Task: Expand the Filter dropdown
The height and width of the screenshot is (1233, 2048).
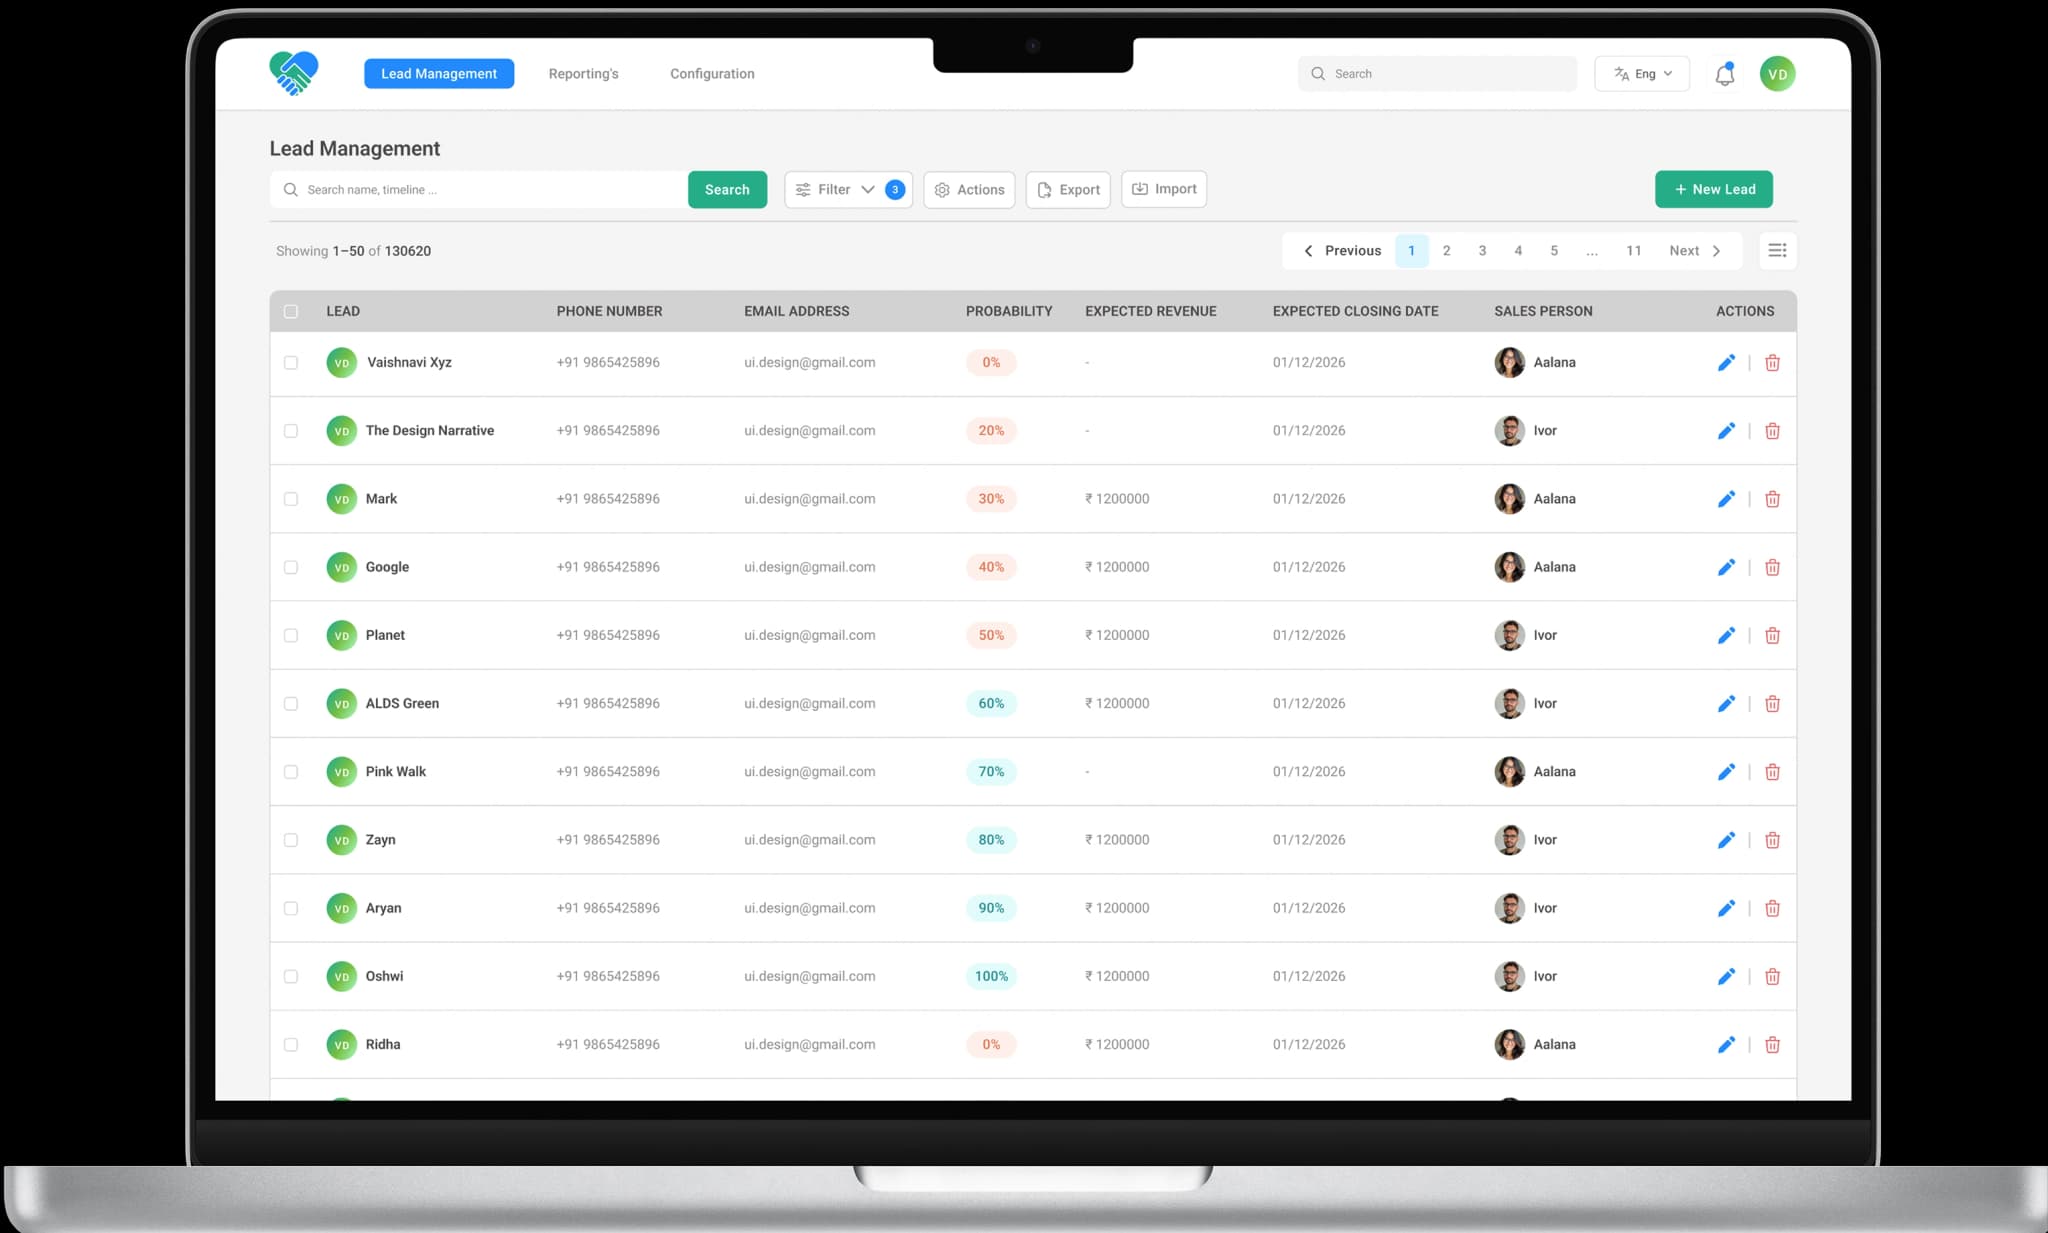Action: point(846,190)
